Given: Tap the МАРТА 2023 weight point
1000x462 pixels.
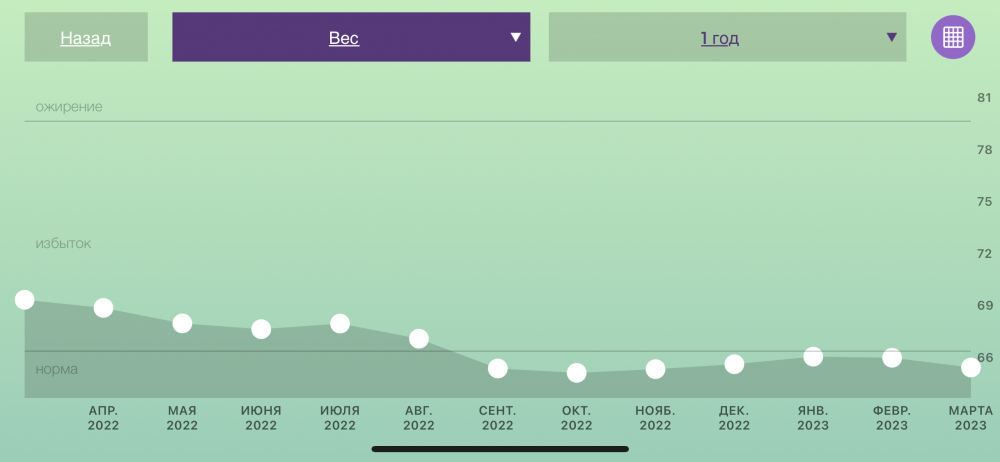Looking at the screenshot, I should coord(971,368).
